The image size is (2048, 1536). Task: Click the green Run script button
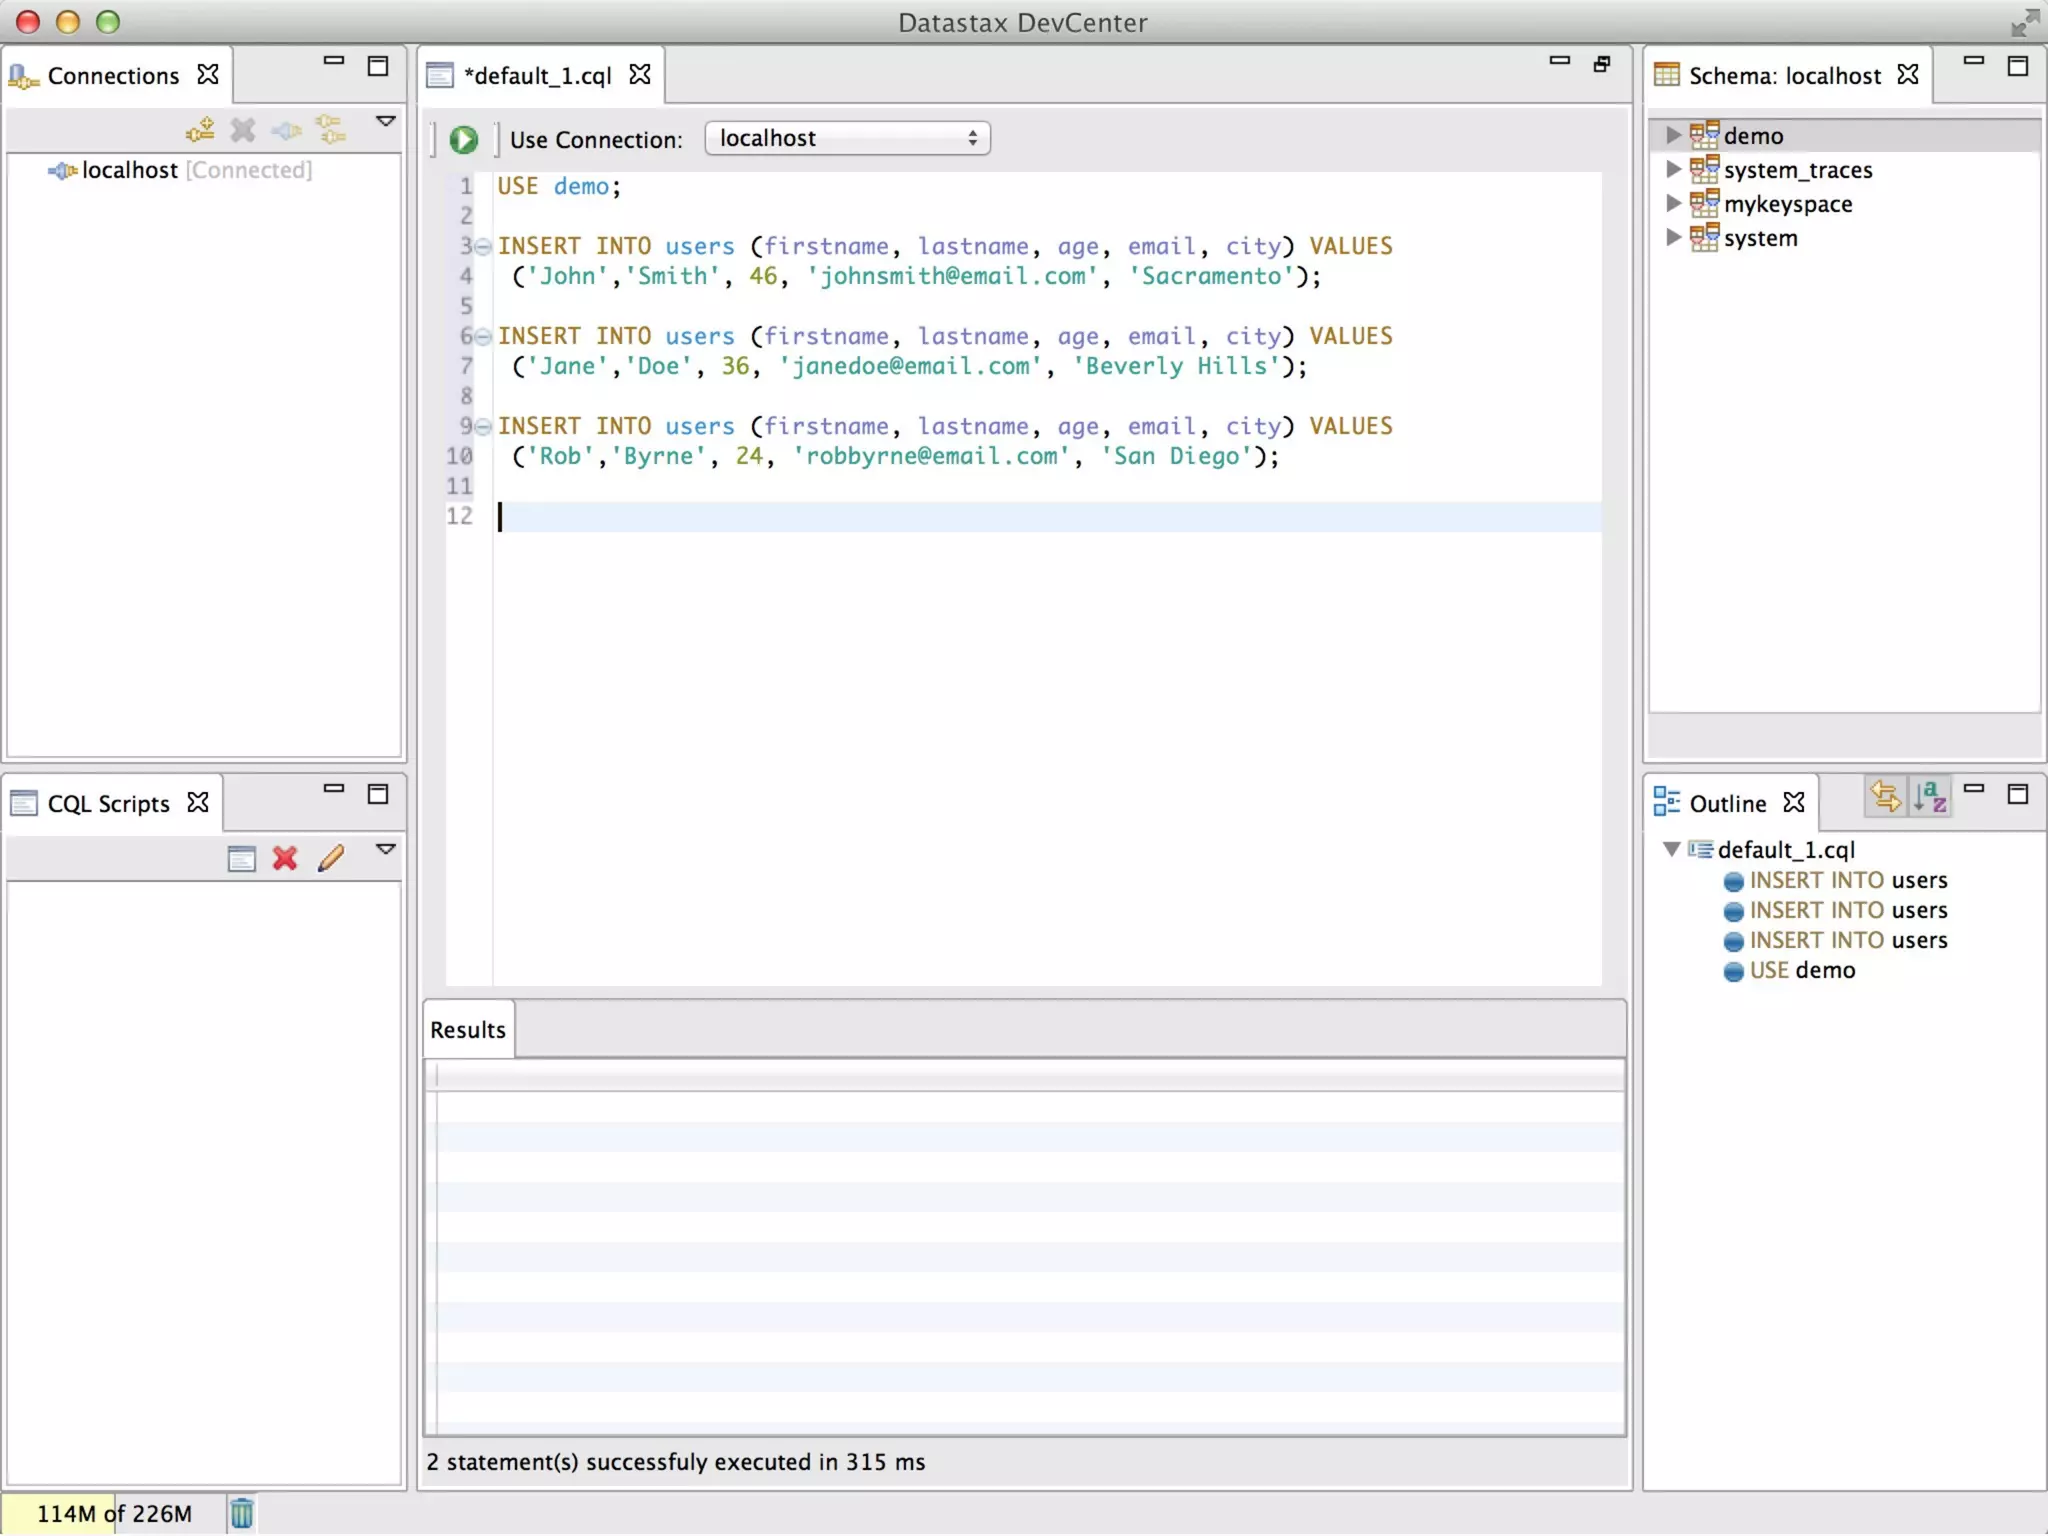(463, 139)
